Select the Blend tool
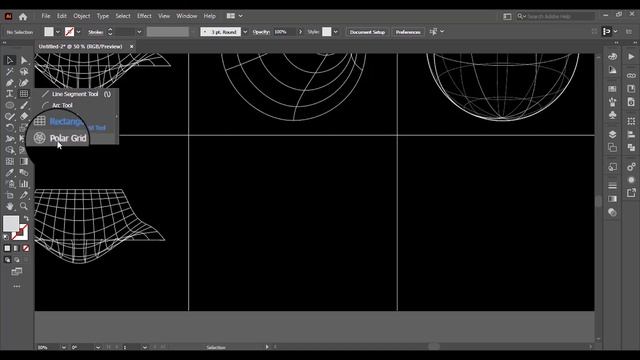This screenshot has height=360, width=640. coord(24,173)
